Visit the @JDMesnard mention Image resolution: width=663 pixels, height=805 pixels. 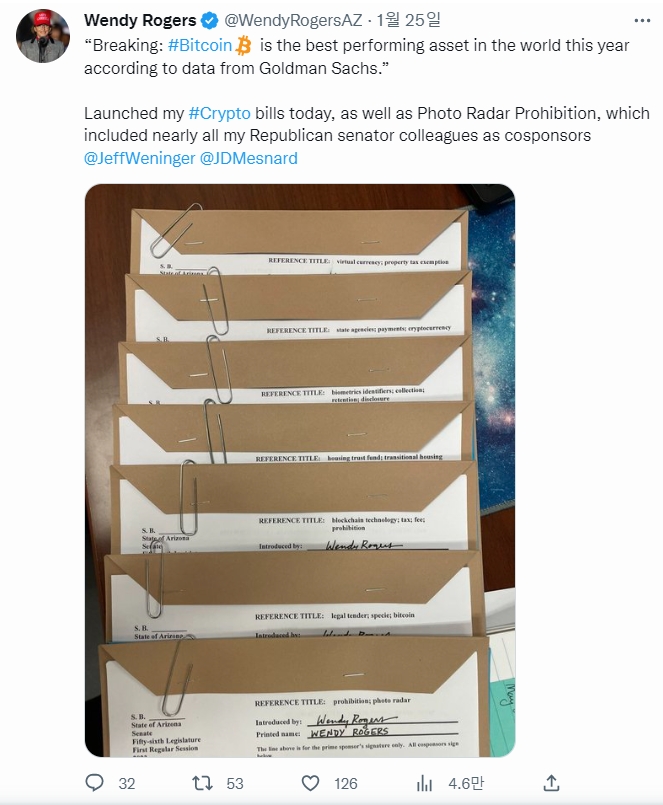pos(249,158)
